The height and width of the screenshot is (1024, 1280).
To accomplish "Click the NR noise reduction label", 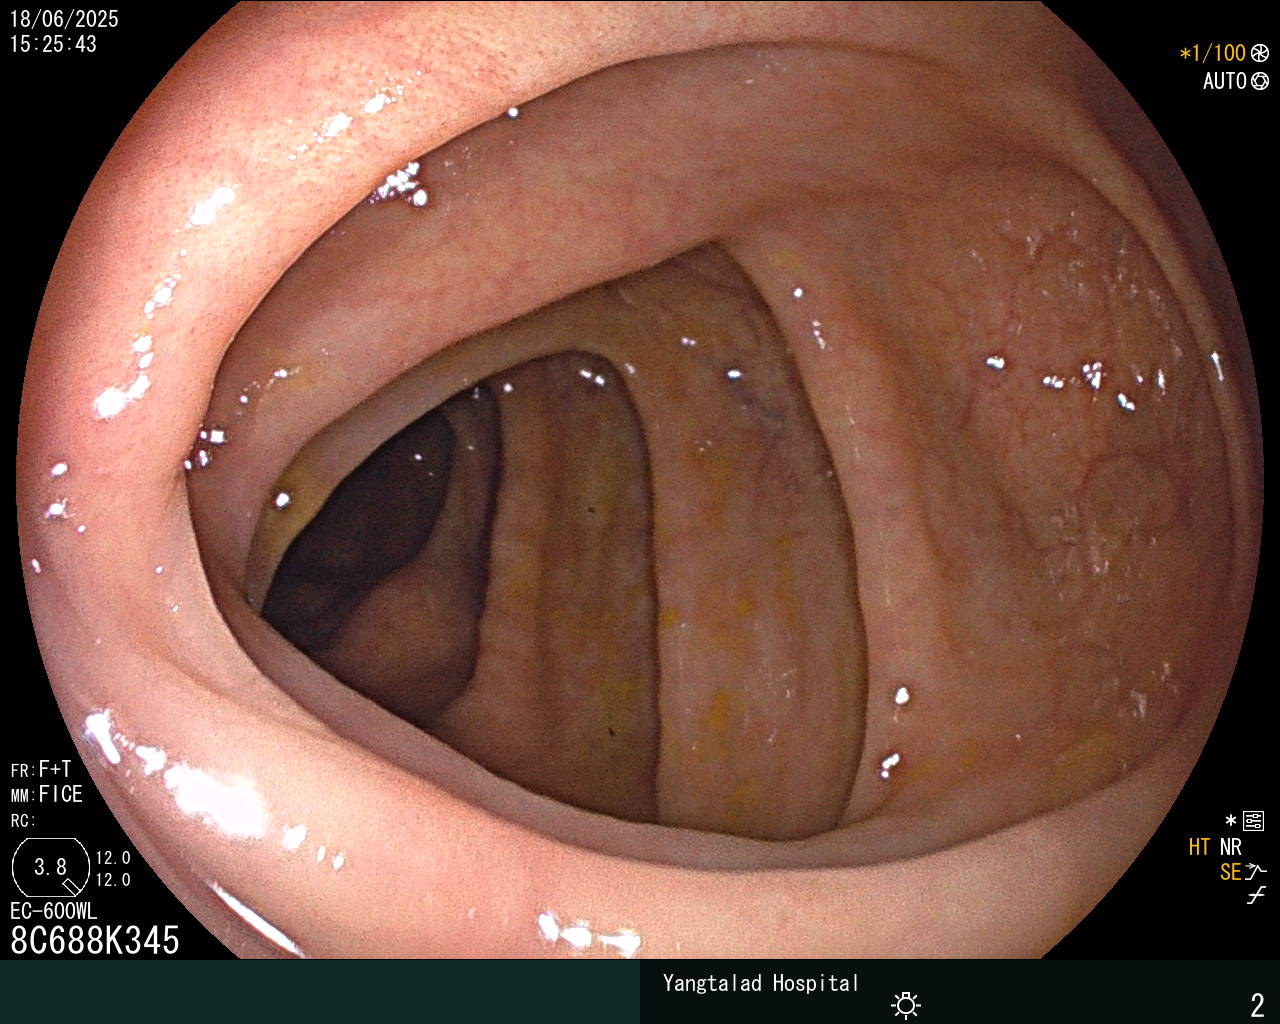I will tap(1231, 847).
